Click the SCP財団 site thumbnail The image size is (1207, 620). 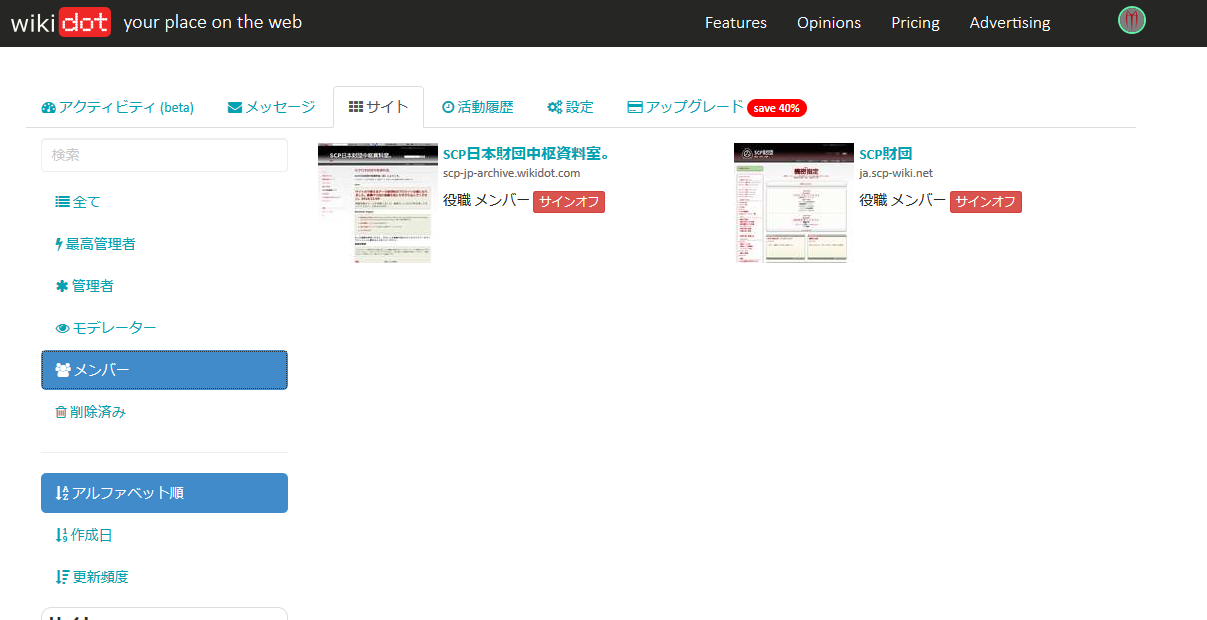[793, 203]
